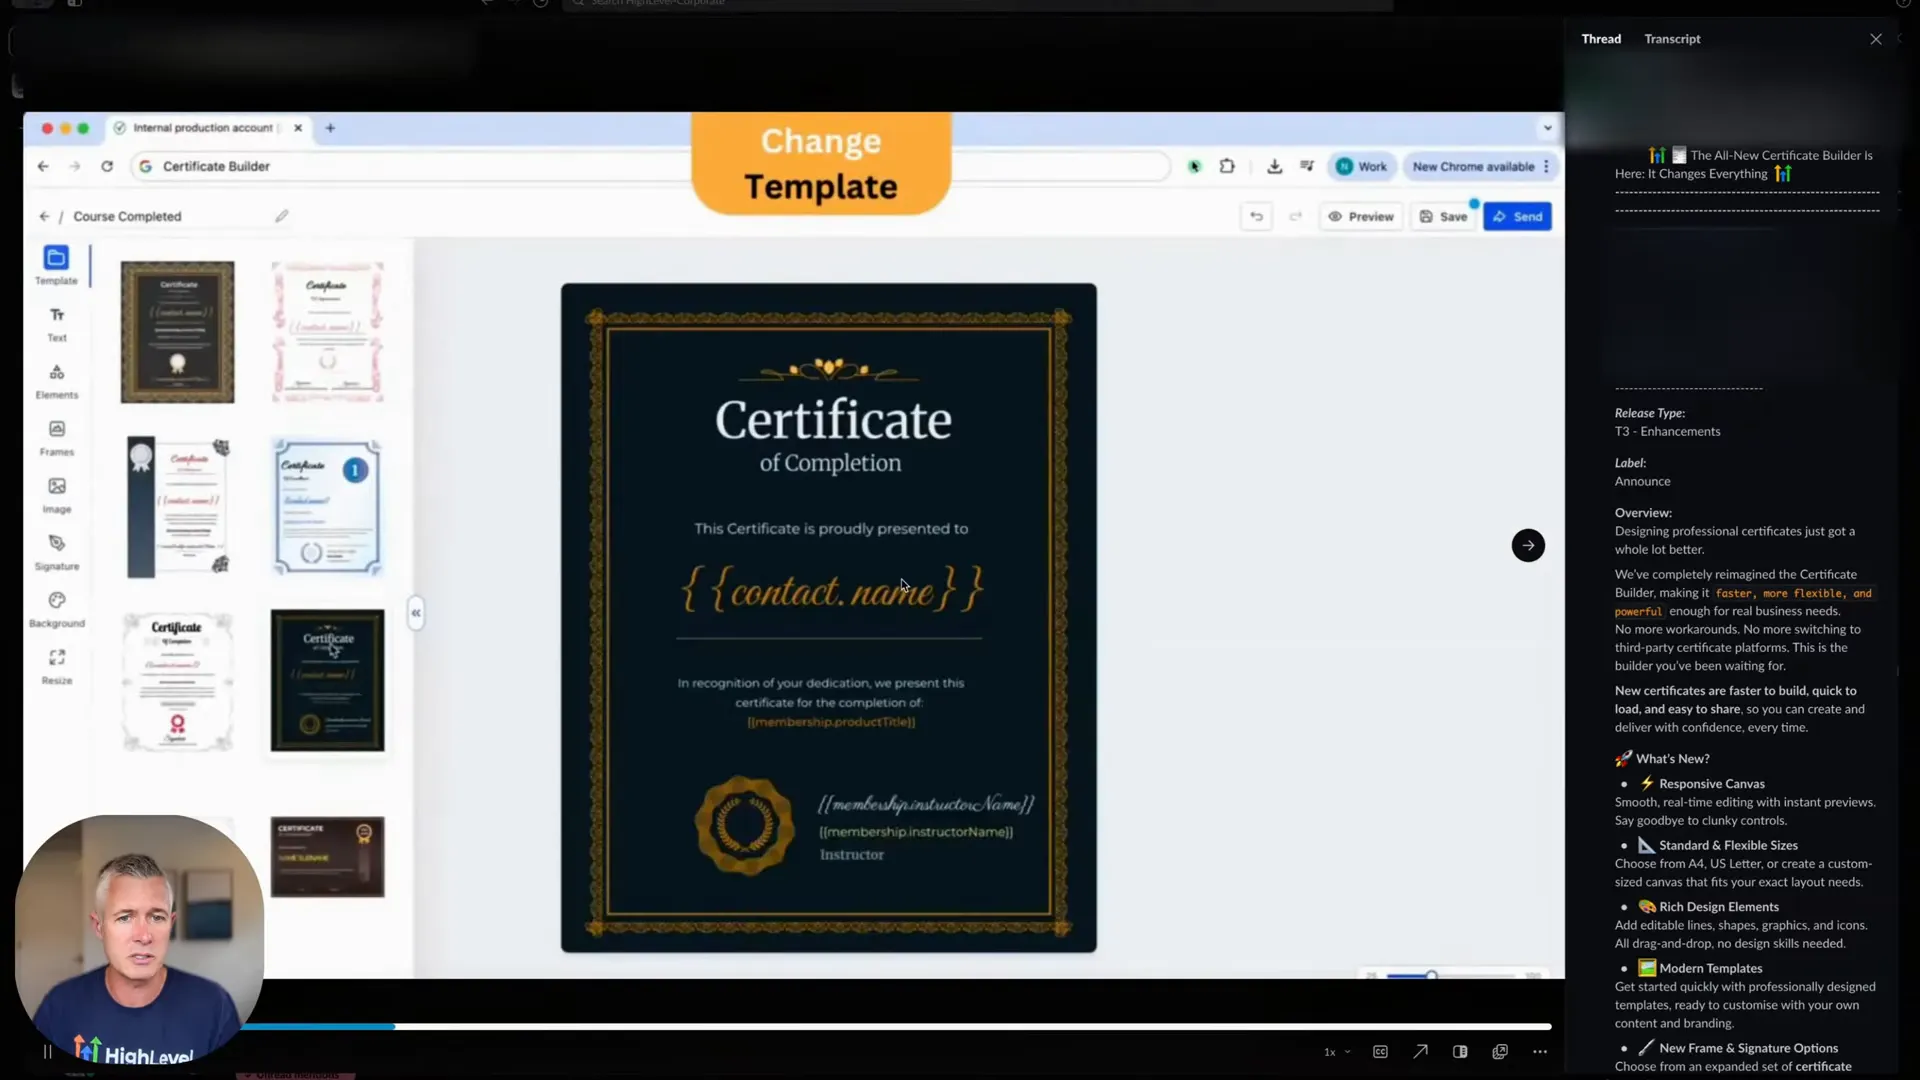Open the browser downloads icon

coord(1274,166)
